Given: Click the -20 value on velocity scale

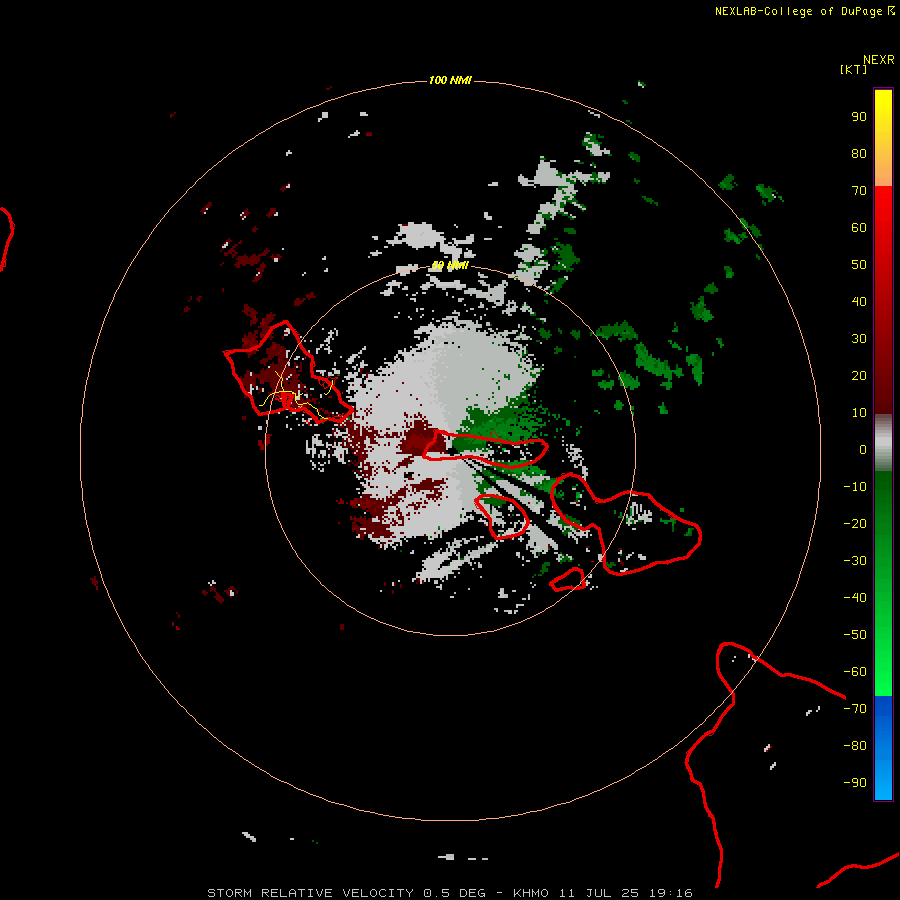Looking at the screenshot, I should tap(855, 524).
